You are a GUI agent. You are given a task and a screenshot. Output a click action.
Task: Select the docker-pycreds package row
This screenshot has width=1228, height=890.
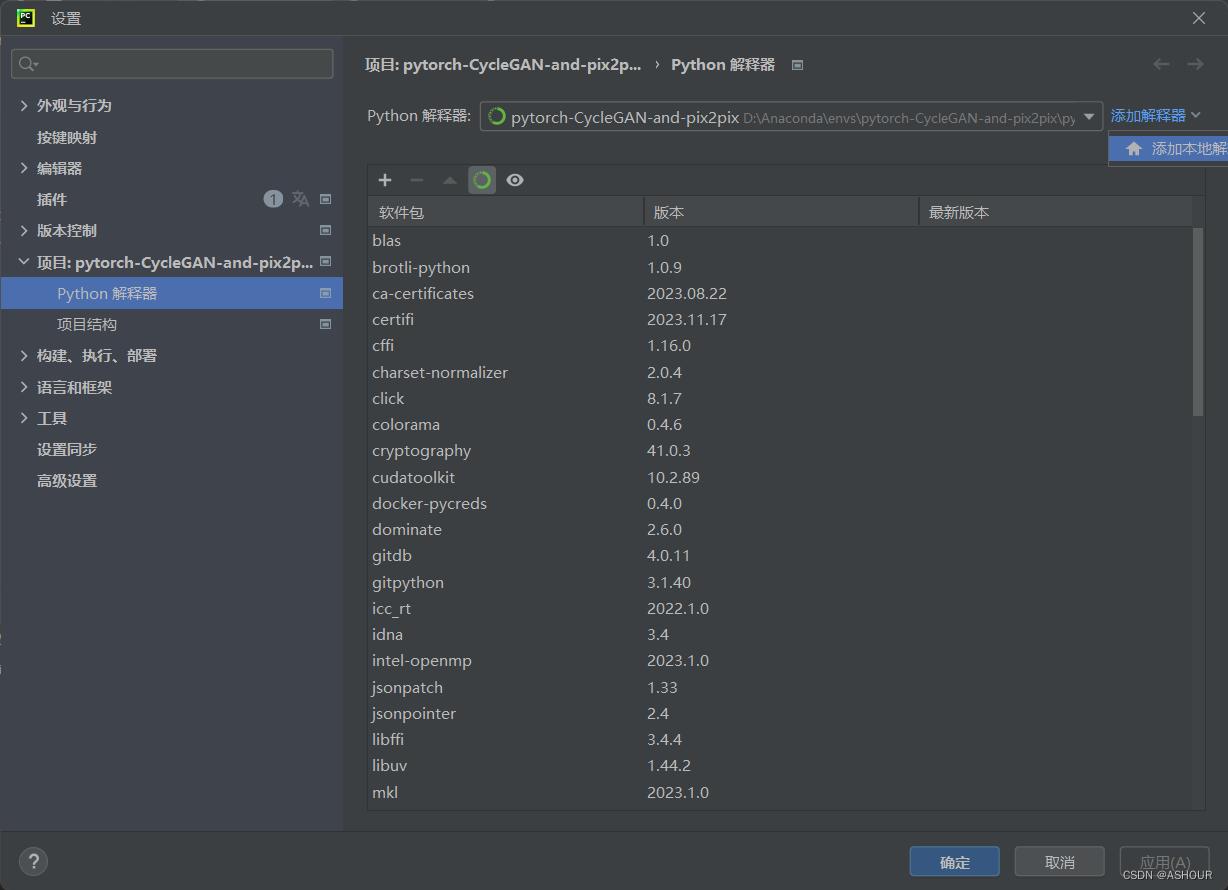pyautogui.click(x=780, y=503)
